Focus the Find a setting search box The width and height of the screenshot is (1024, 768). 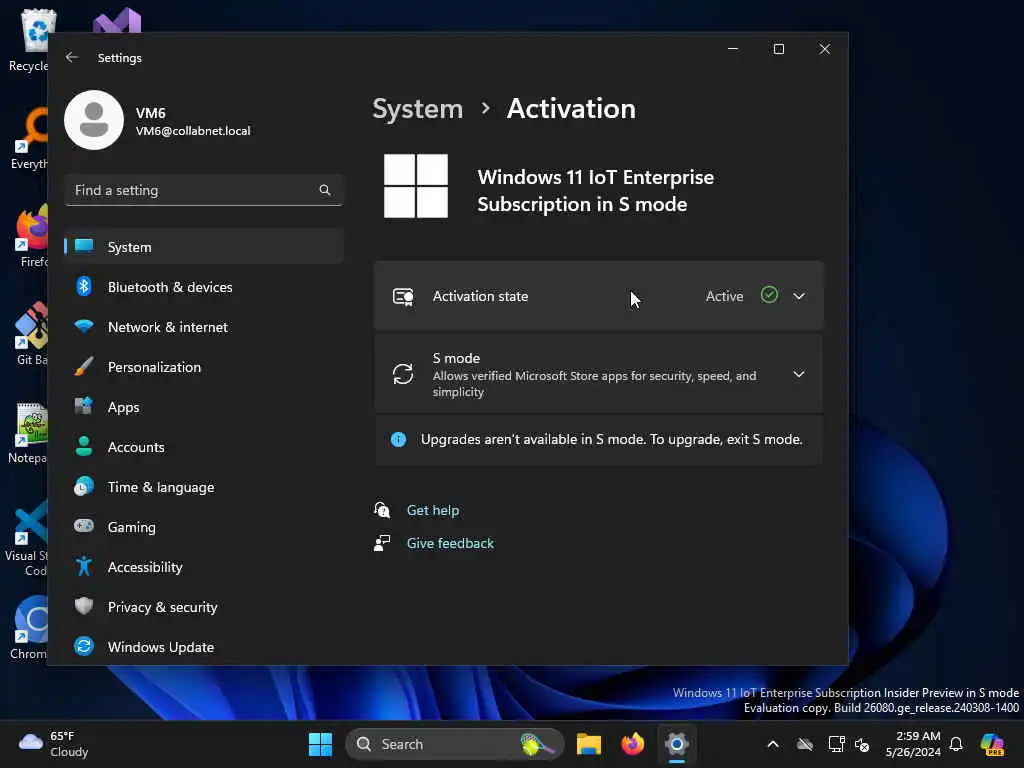(204, 190)
